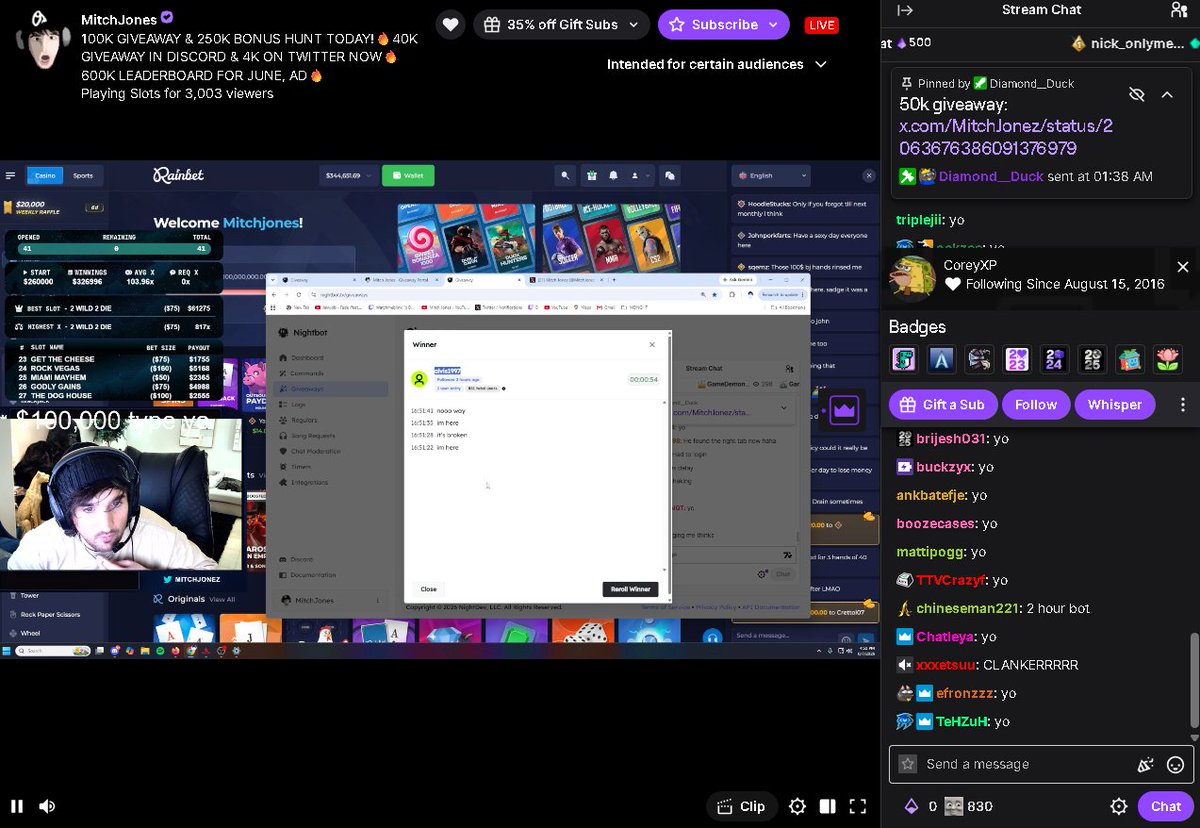
Task: Click the green Wallet button in the stream
Action: tap(408, 175)
